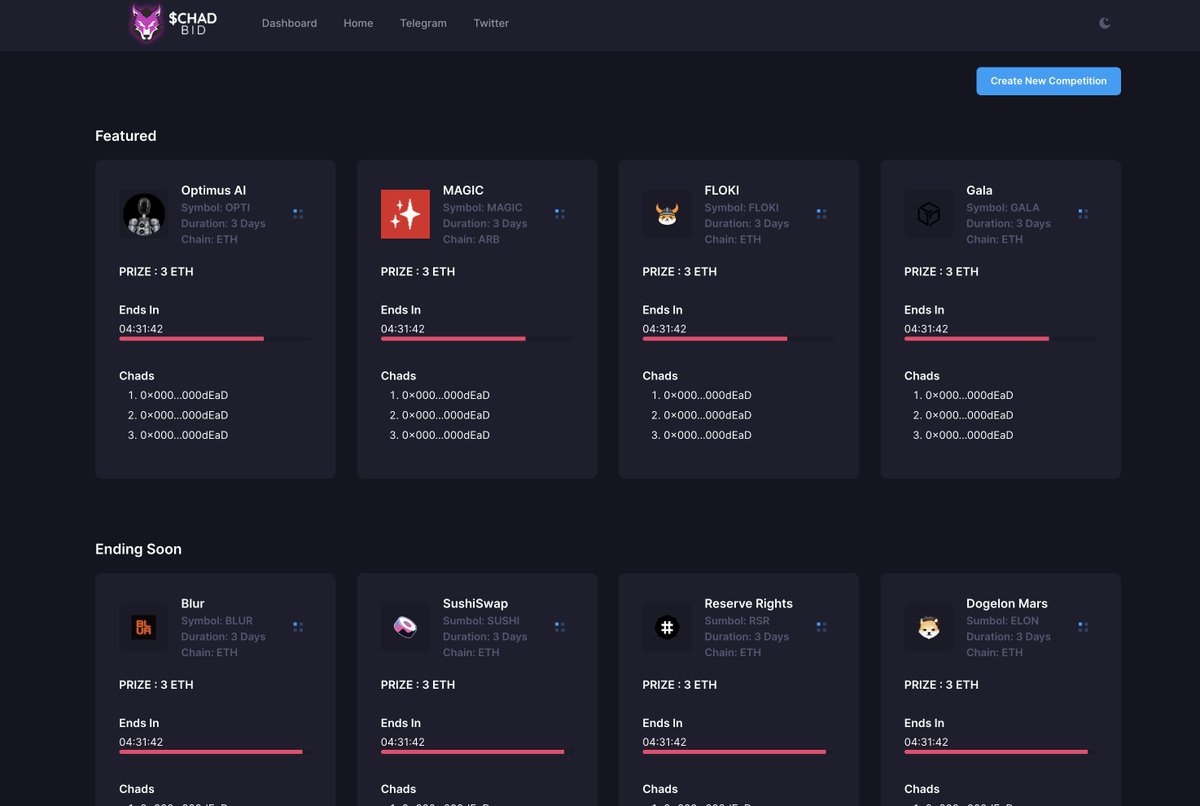The width and height of the screenshot is (1200, 806).
Task: Click the Dogelon Mars token logo
Action: (929, 627)
